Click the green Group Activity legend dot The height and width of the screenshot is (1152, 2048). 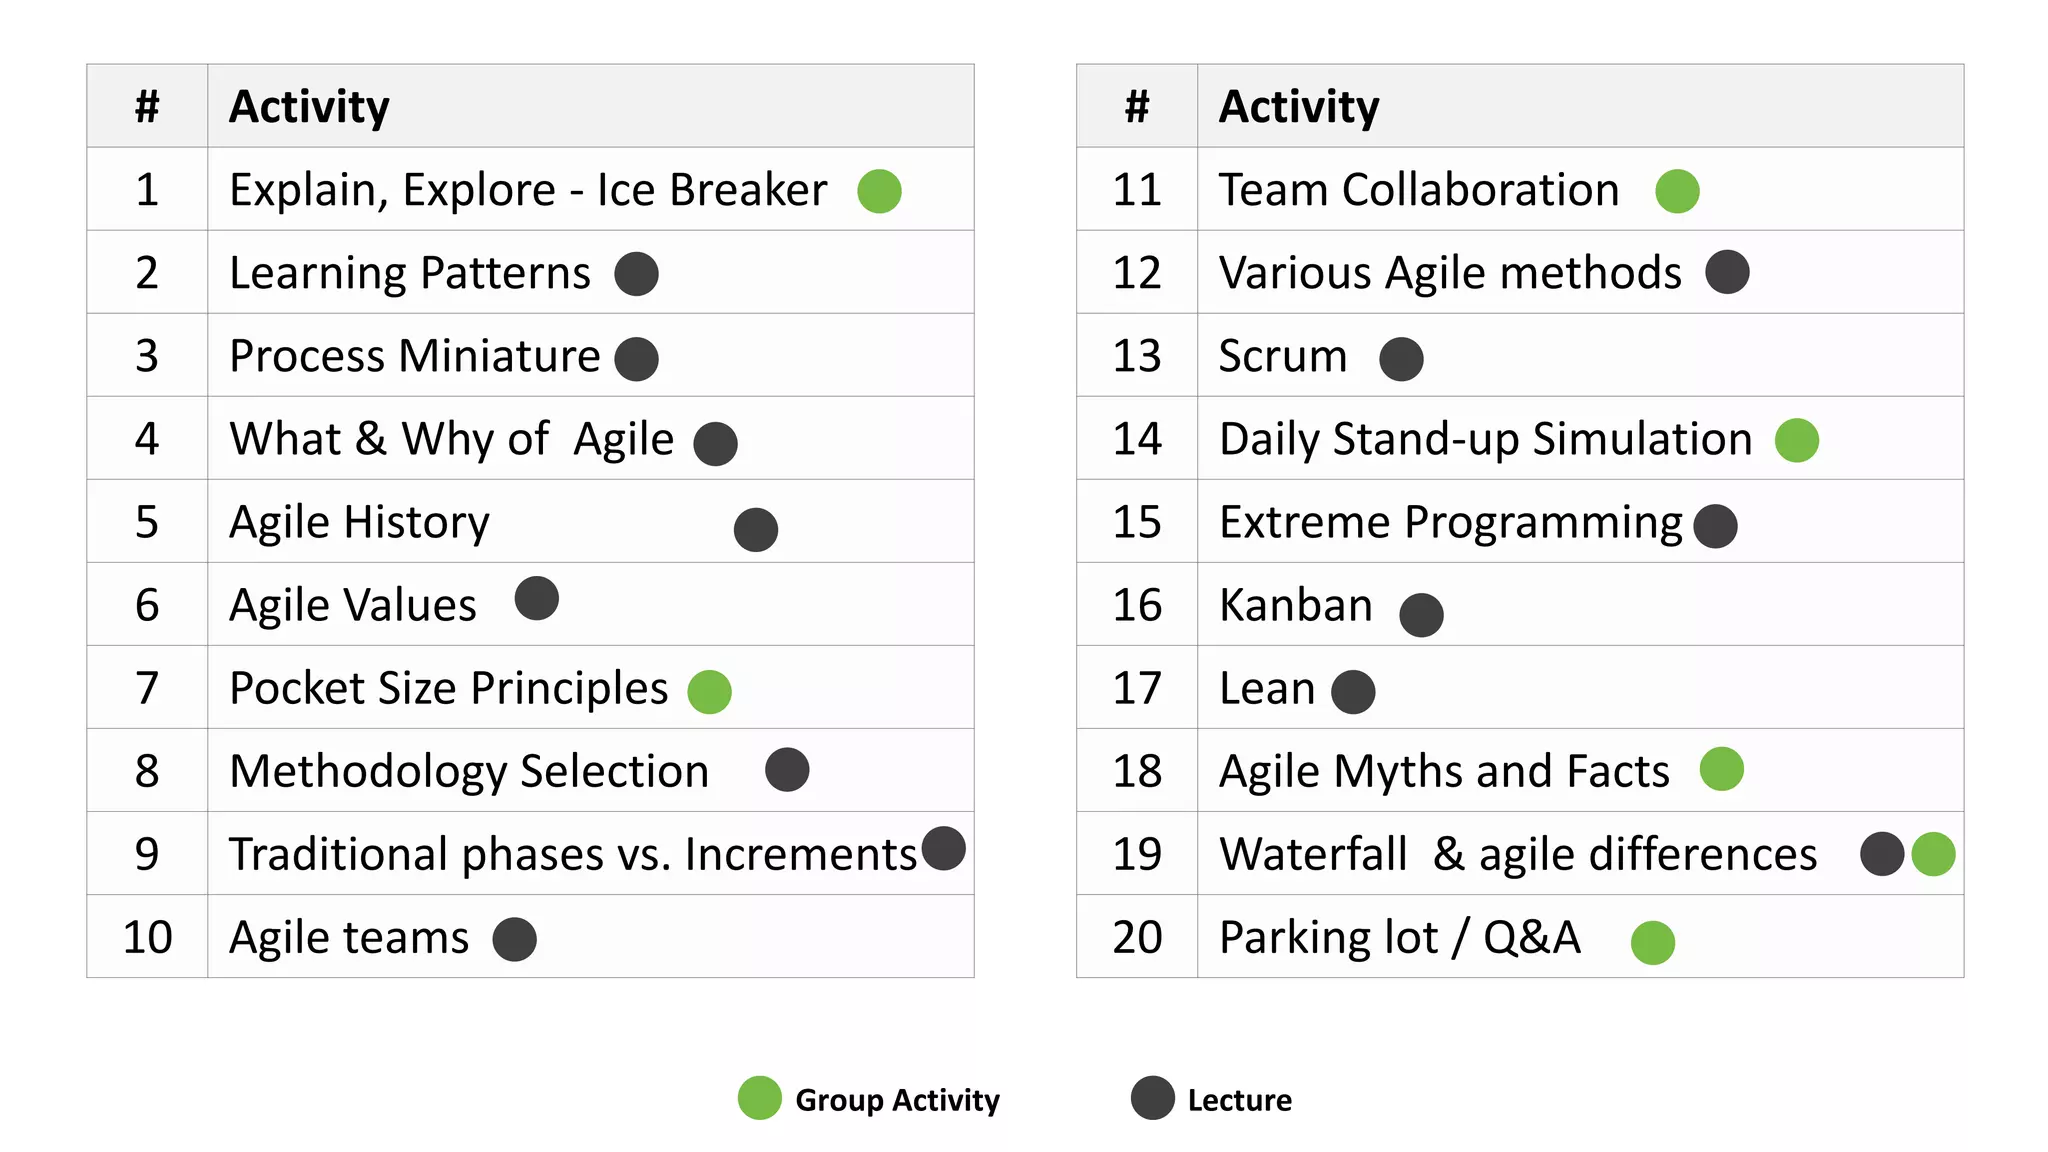[x=759, y=1098]
